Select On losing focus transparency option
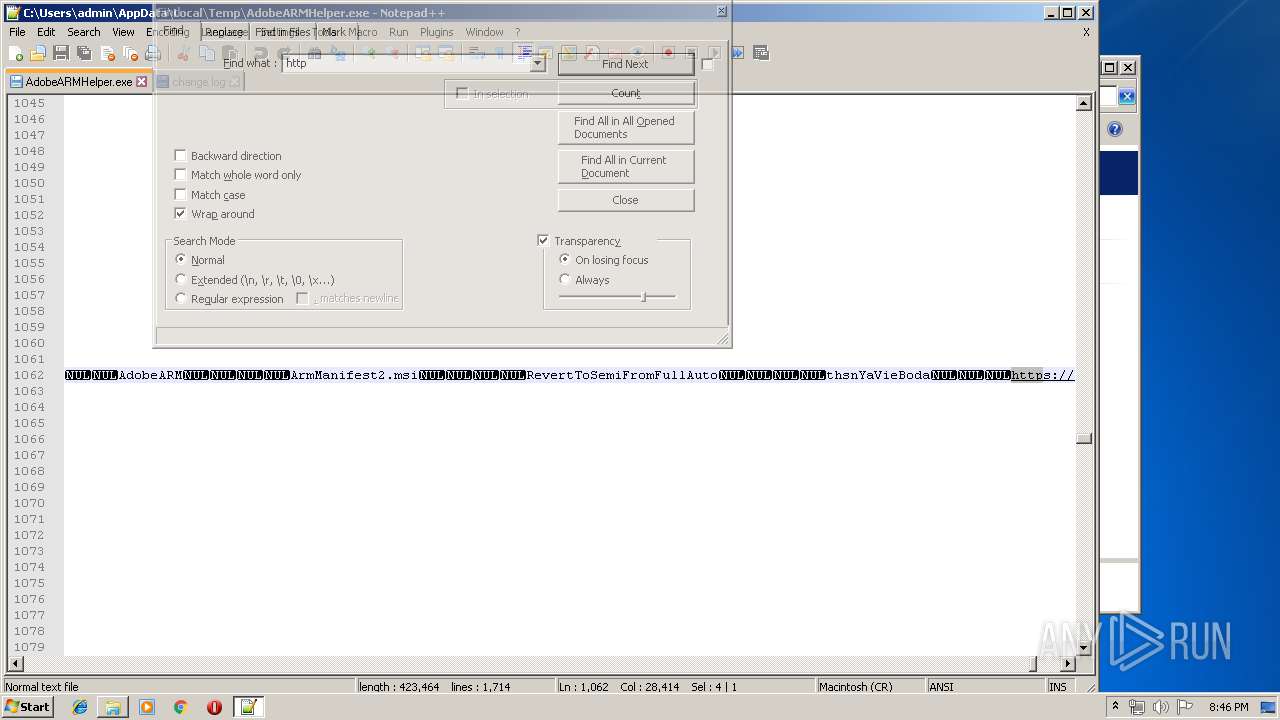The image size is (1280, 720). tap(565, 260)
